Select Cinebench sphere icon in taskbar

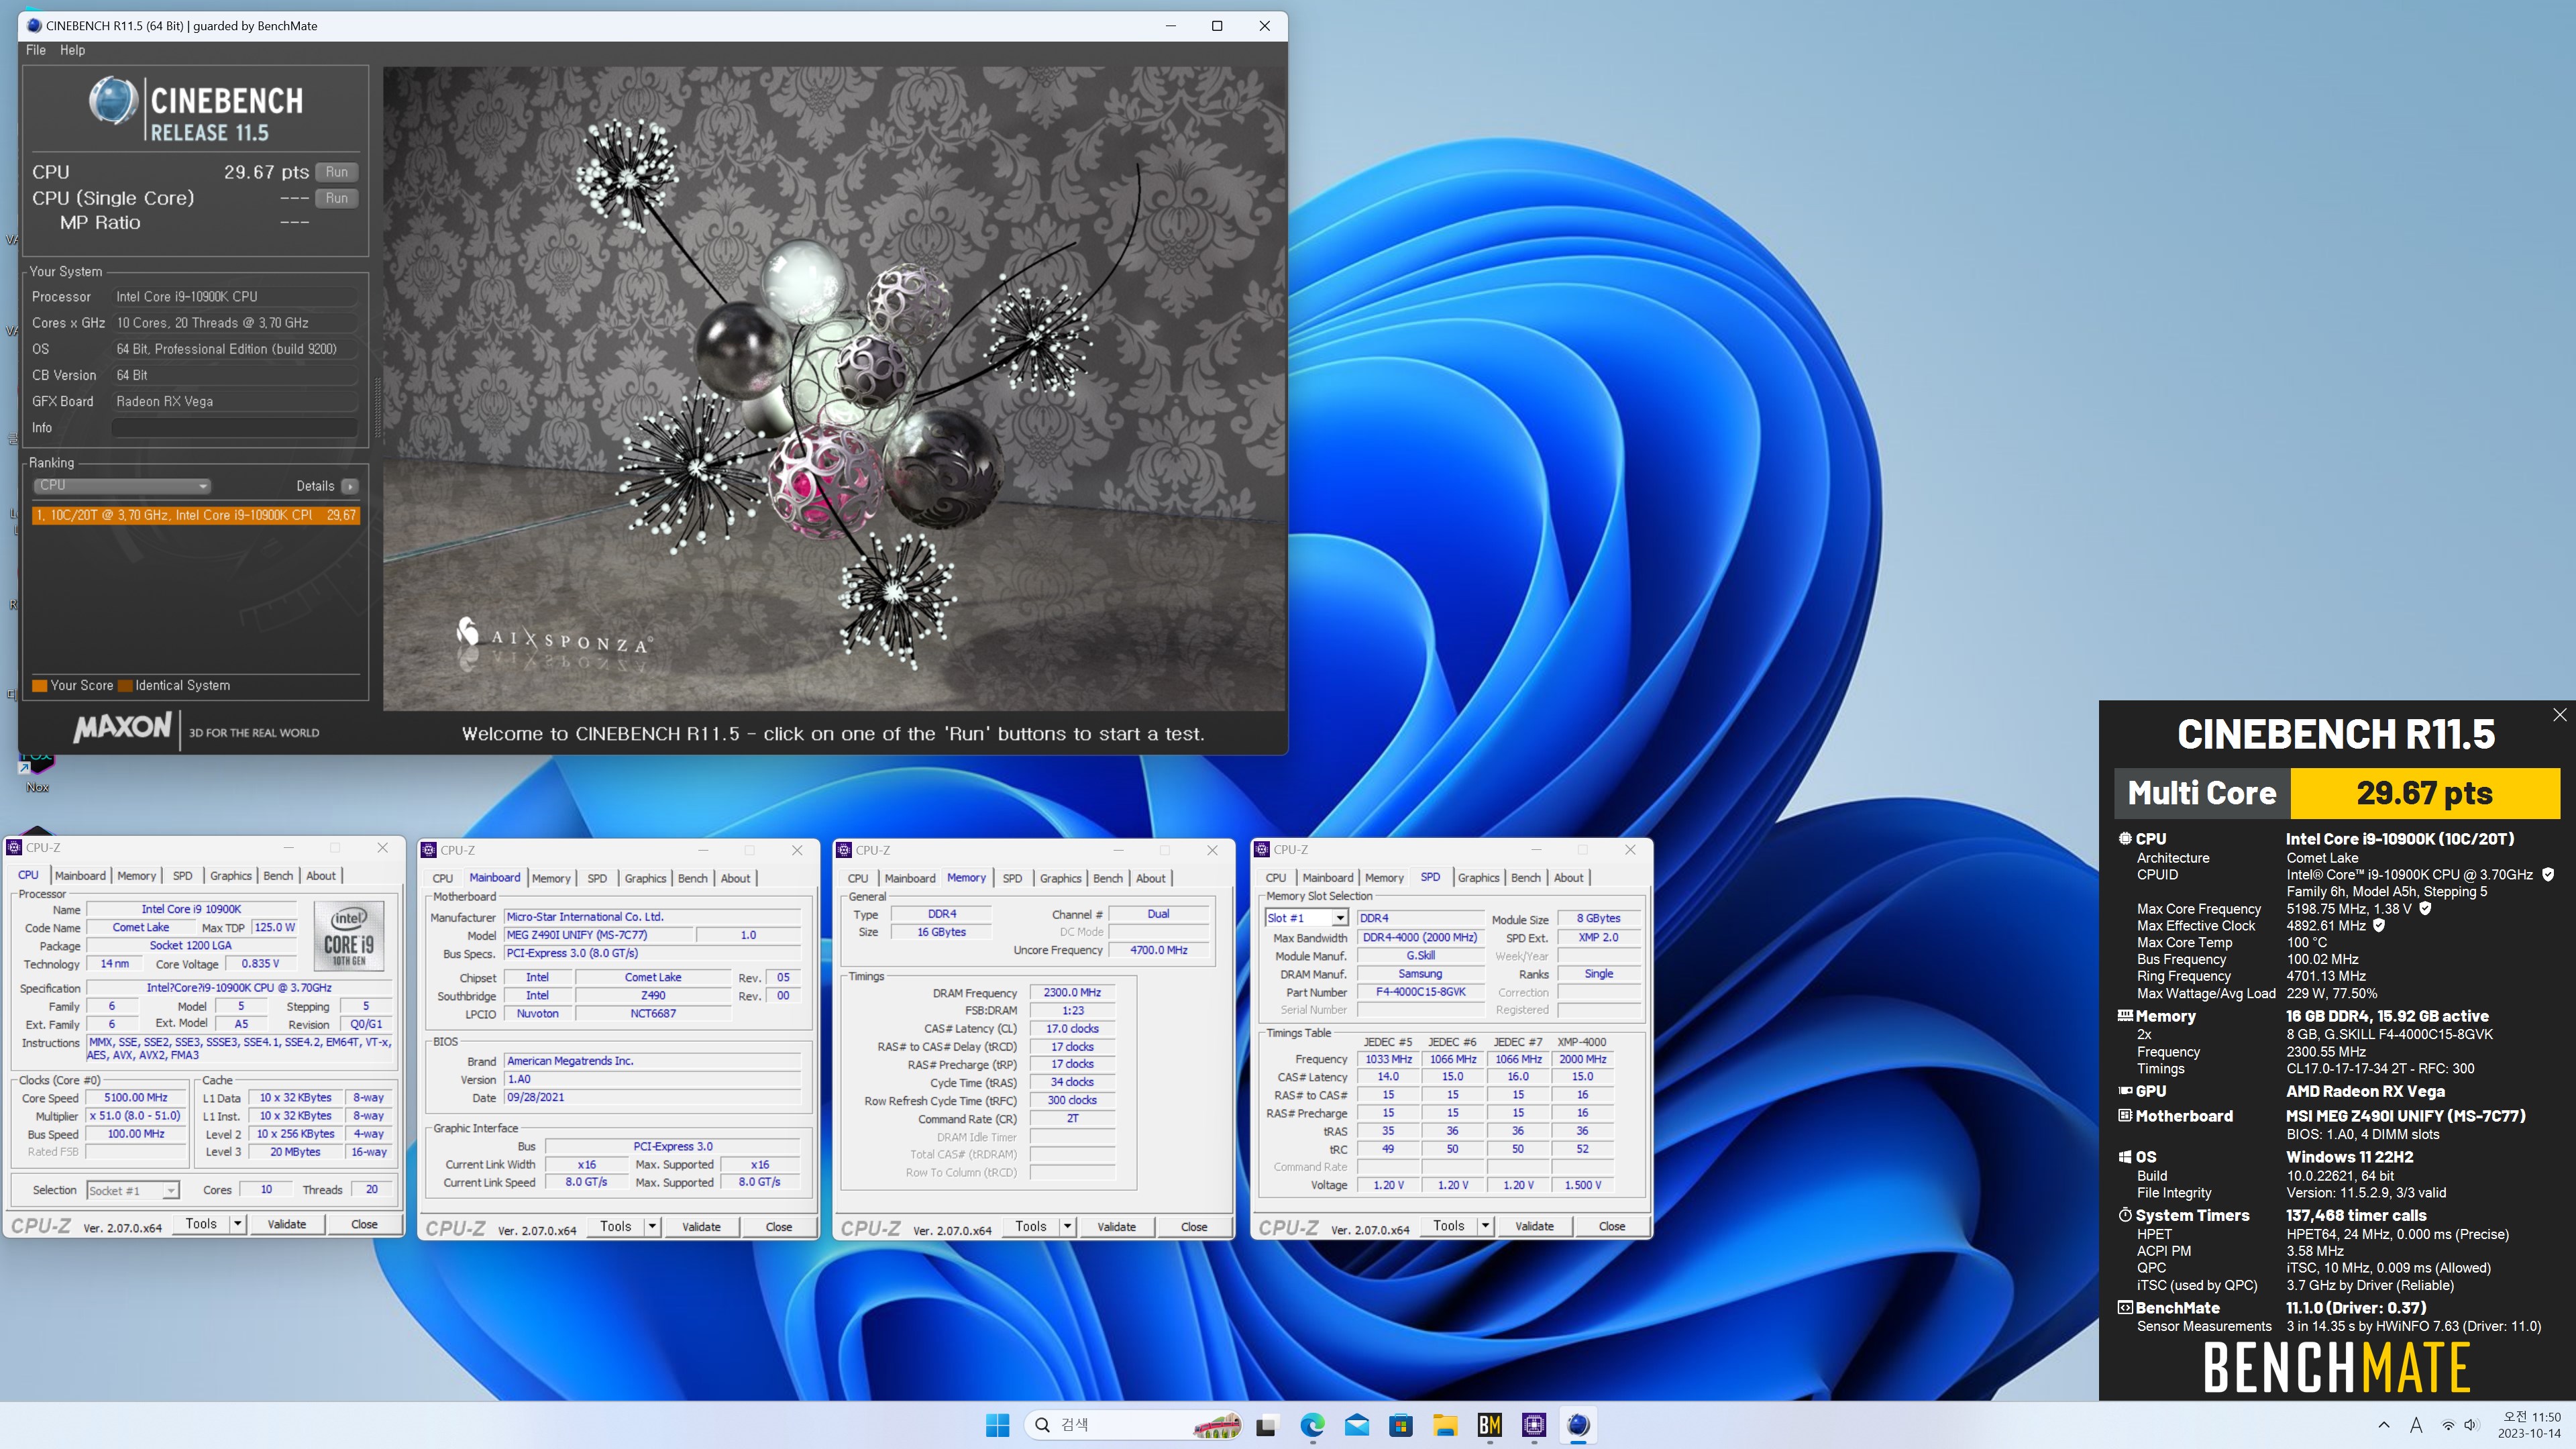pos(1578,1425)
